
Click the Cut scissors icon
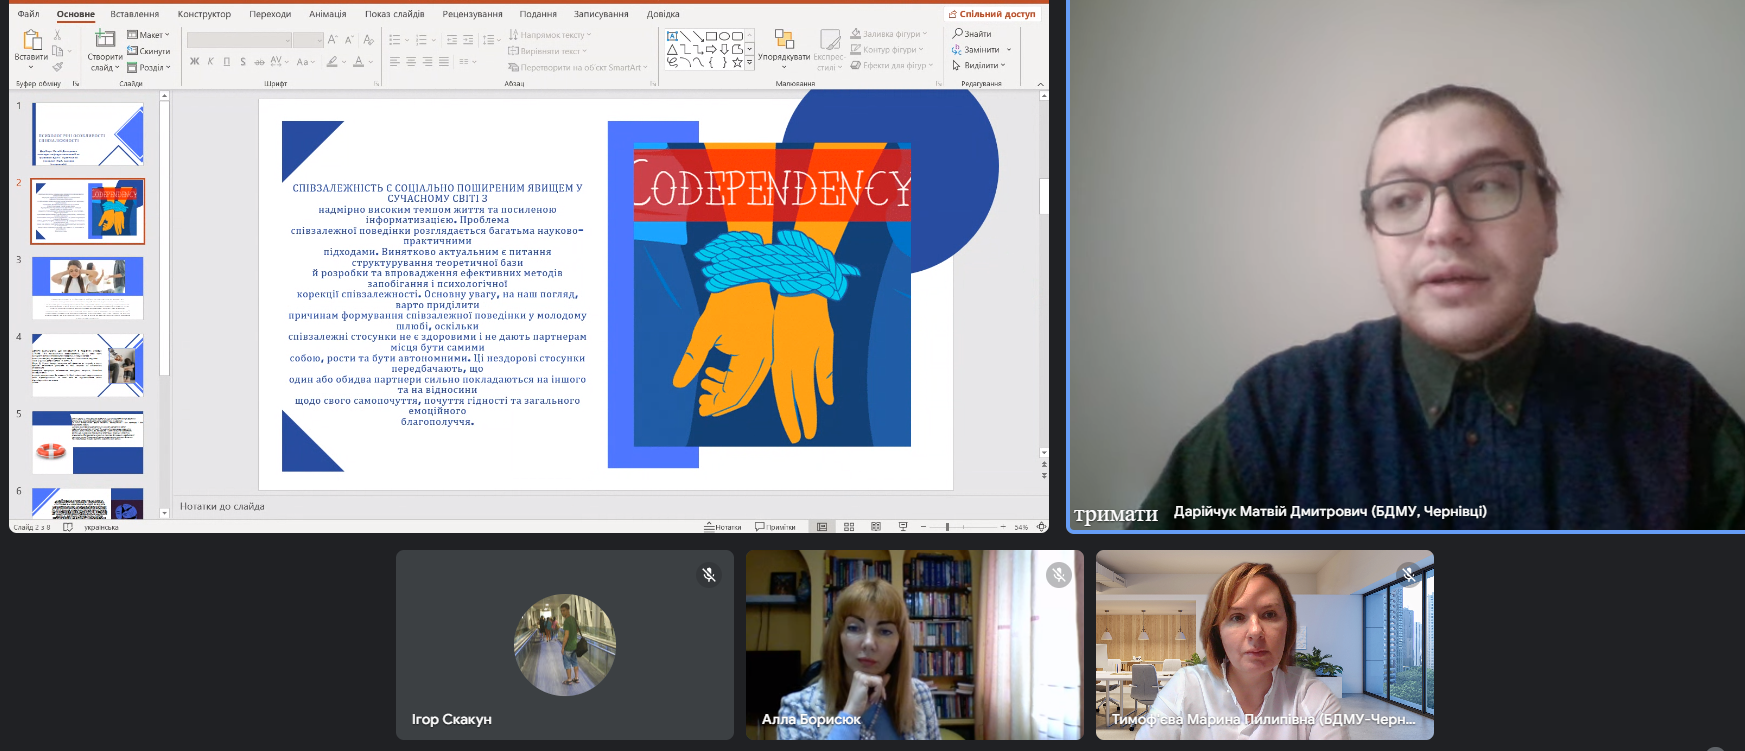point(57,35)
